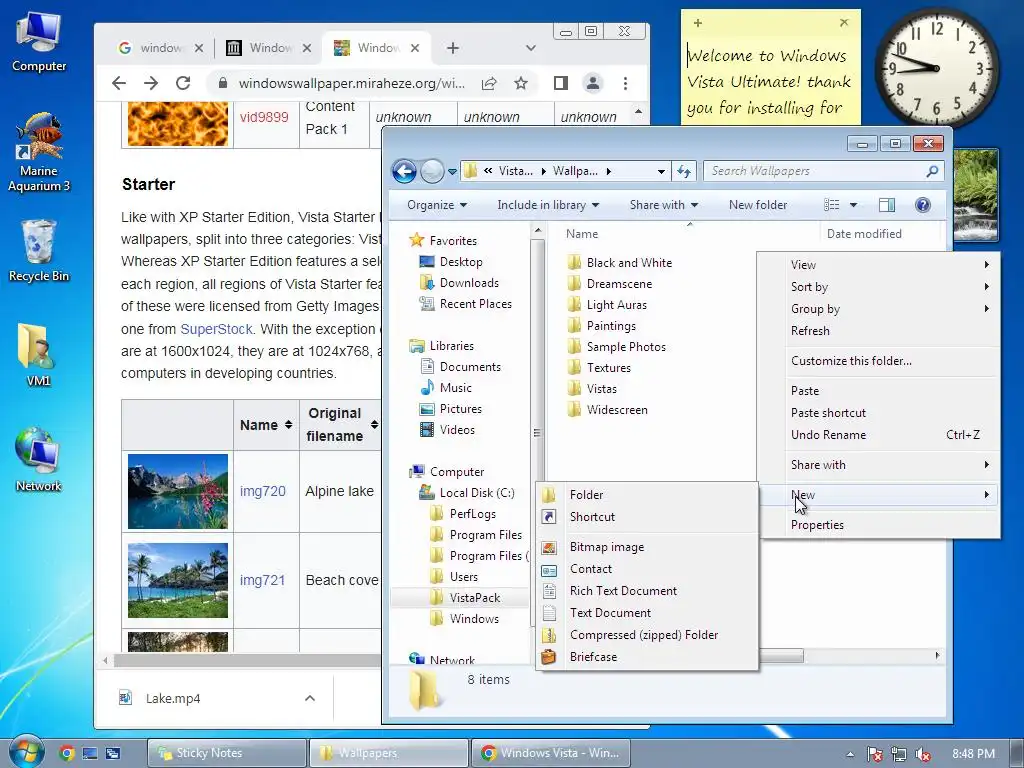Click volume muted tray icon
Image resolution: width=1024 pixels, height=768 pixels.
tap(923, 754)
